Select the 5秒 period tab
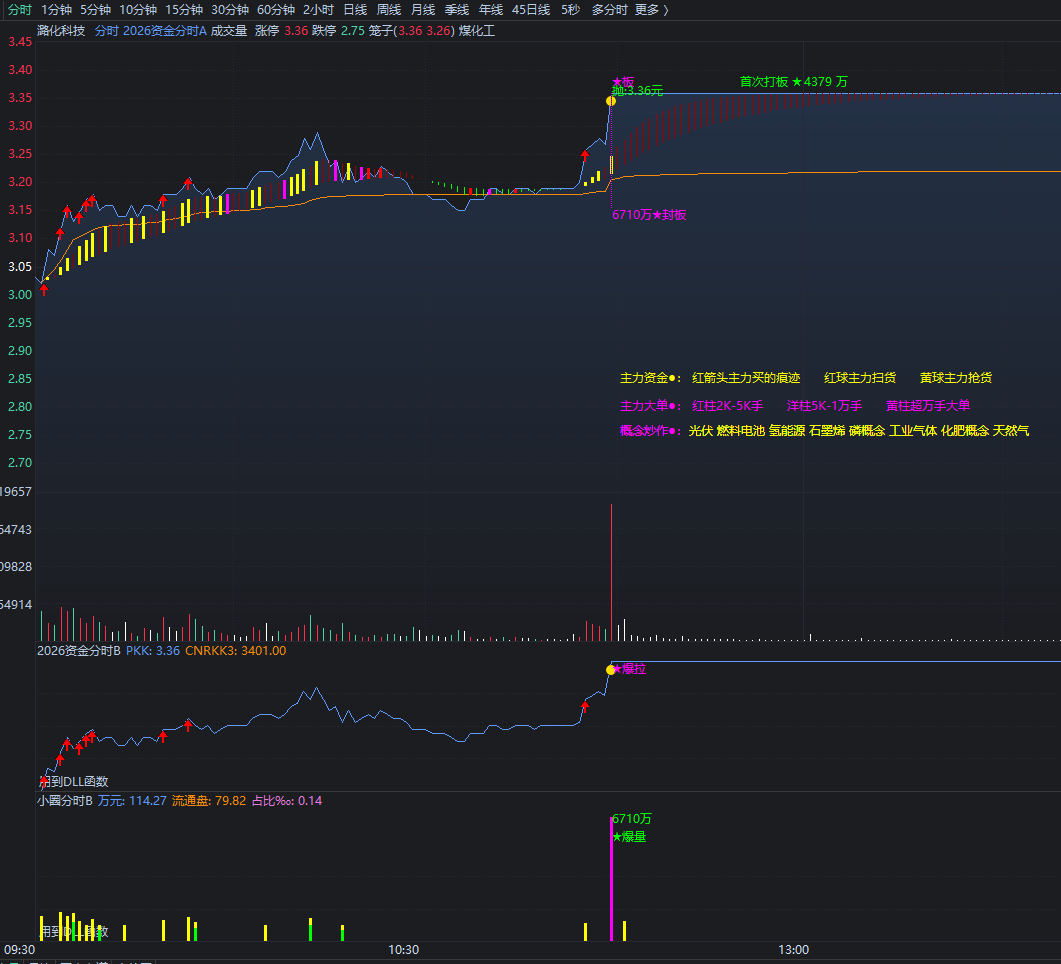Image resolution: width=1061 pixels, height=964 pixels. pos(570,9)
